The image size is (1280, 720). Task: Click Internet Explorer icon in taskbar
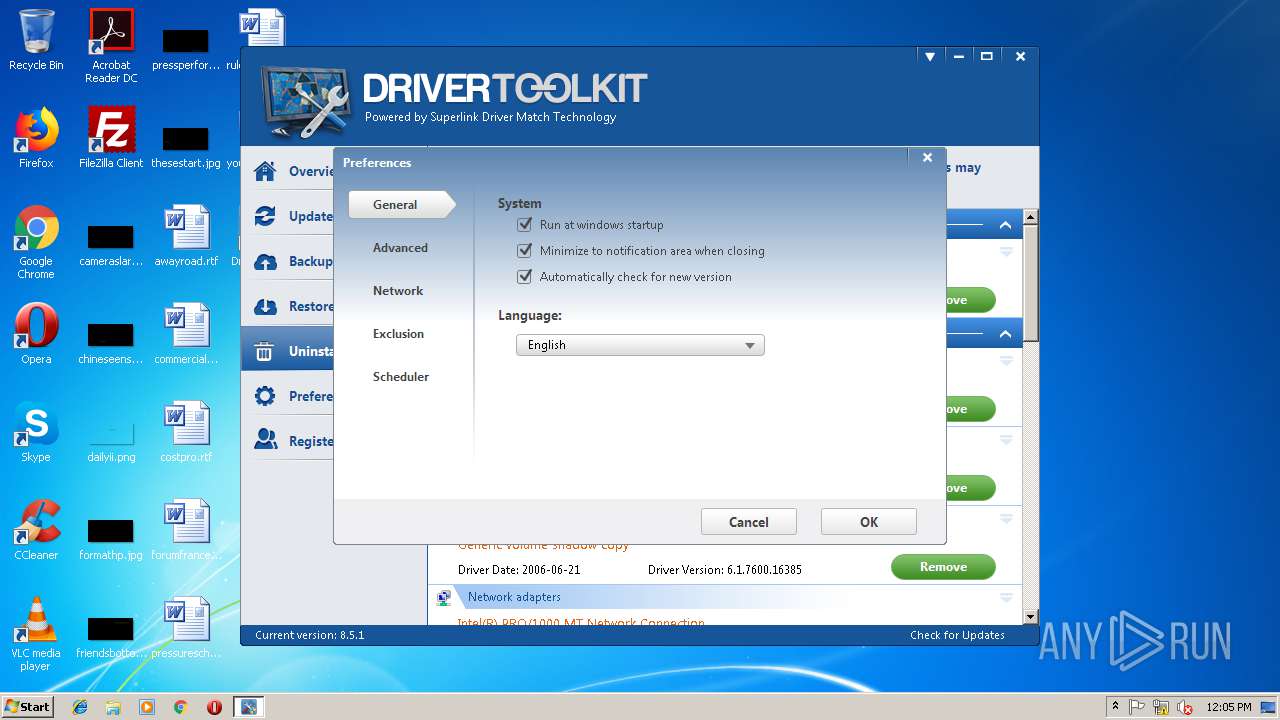(80, 707)
